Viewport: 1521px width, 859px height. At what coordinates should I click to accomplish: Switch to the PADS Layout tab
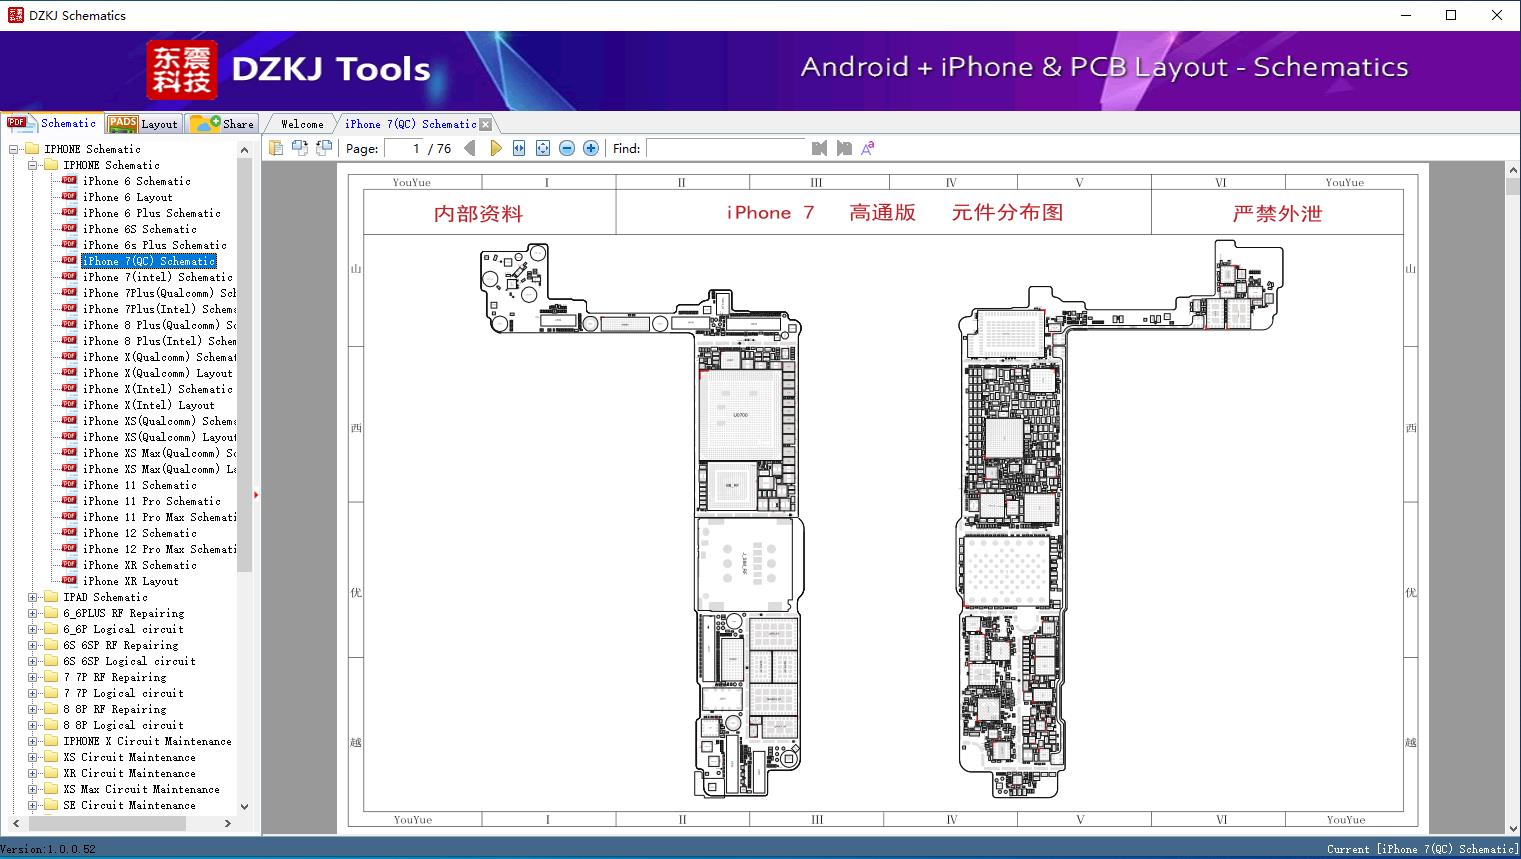[x=143, y=124]
